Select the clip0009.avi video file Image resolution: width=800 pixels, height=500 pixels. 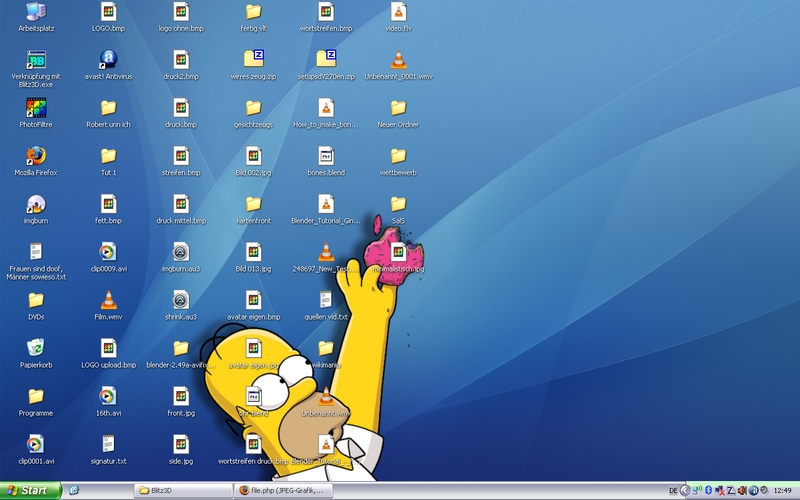(108, 252)
